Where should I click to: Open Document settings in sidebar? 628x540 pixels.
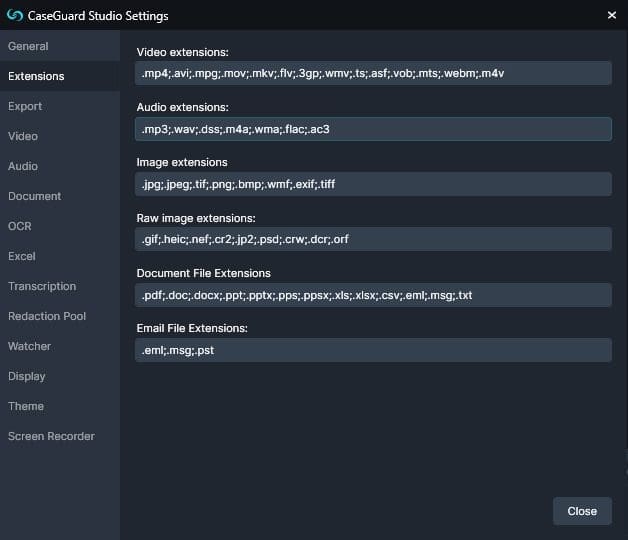point(60,196)
